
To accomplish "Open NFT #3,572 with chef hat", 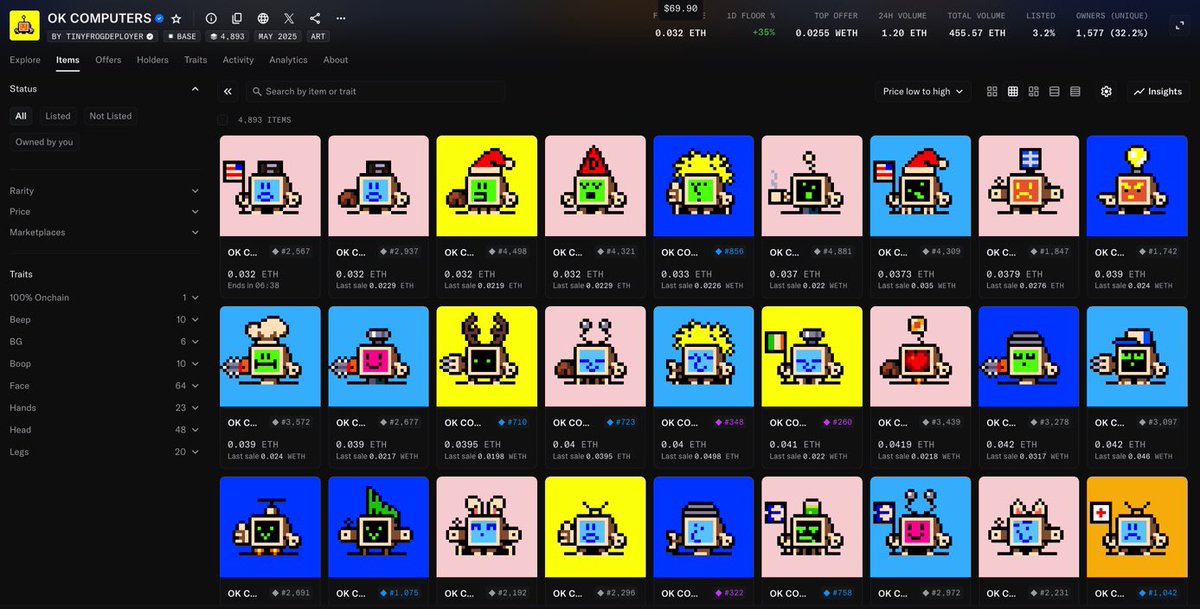I will [x=270, y=357].
